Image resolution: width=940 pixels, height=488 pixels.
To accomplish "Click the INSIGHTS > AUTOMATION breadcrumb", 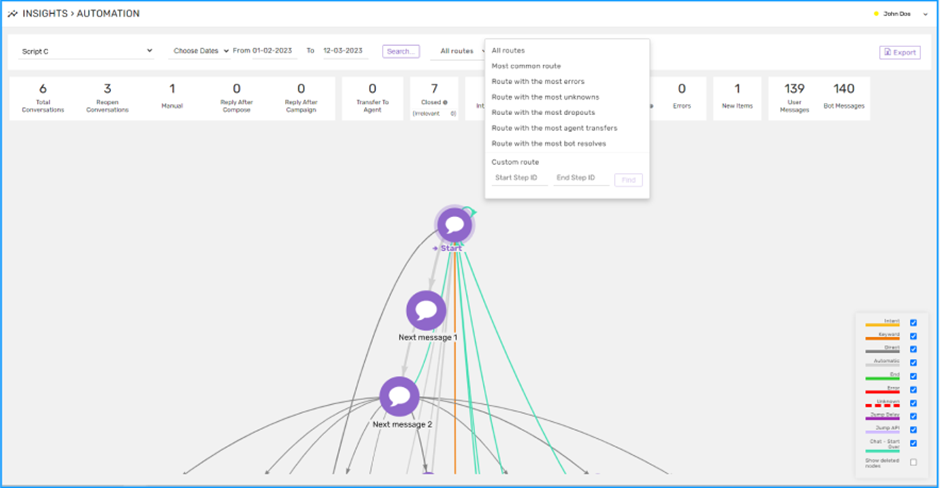I will click(81, 14).
